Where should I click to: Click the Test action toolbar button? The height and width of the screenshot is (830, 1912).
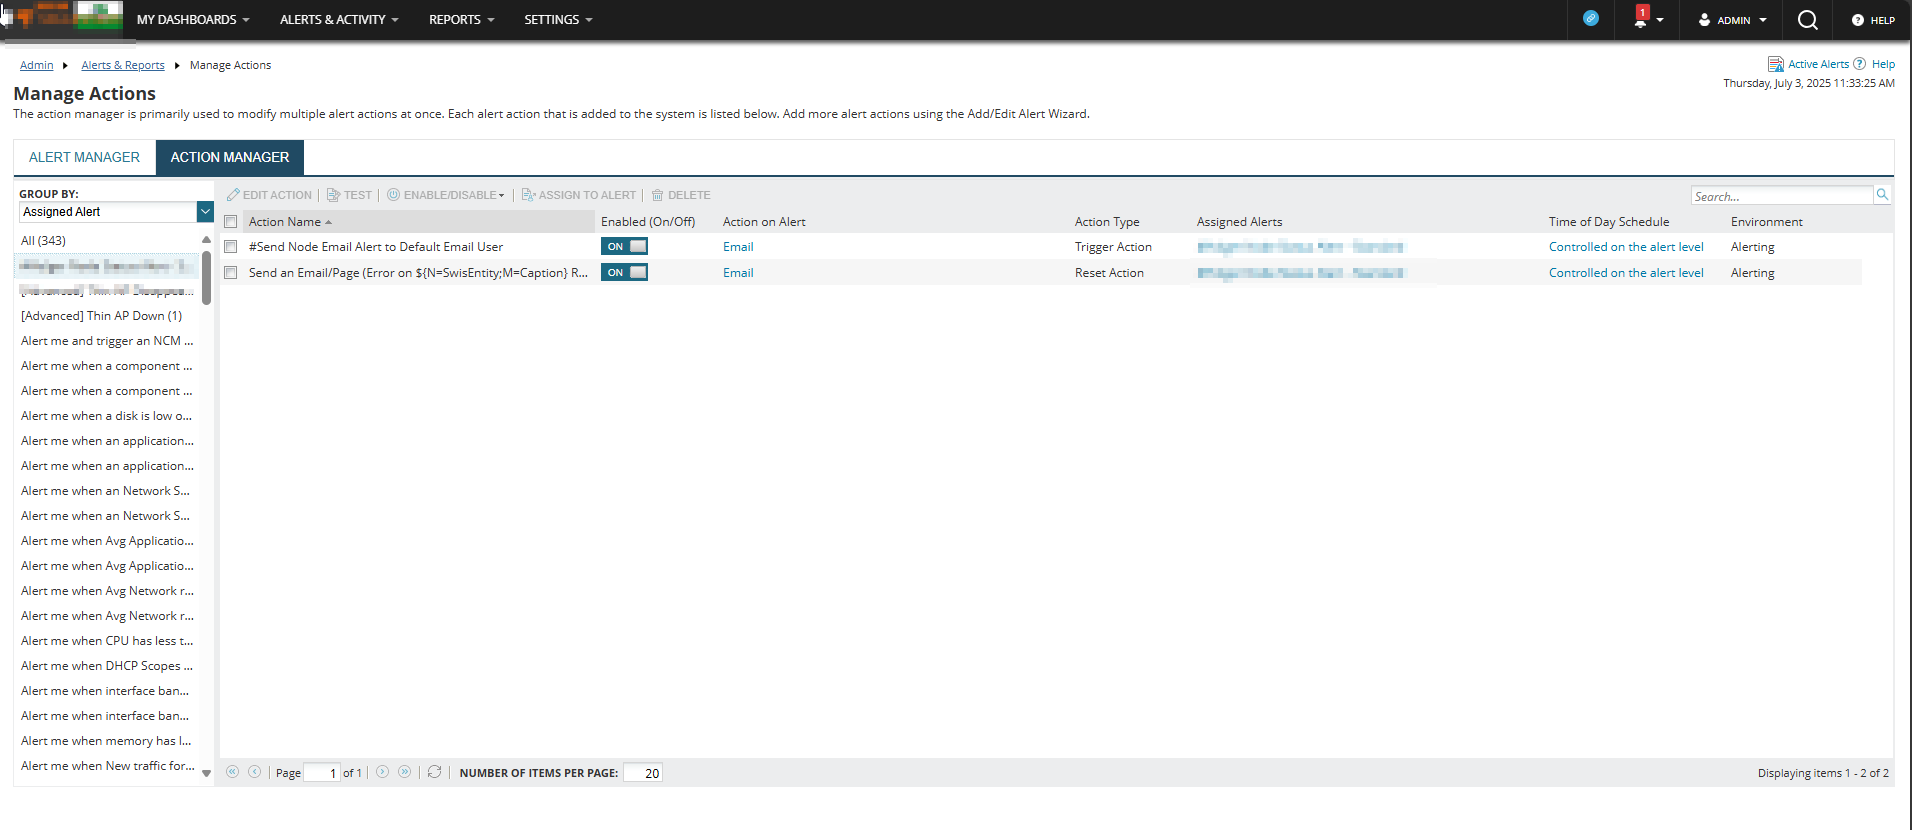point(349,195)
